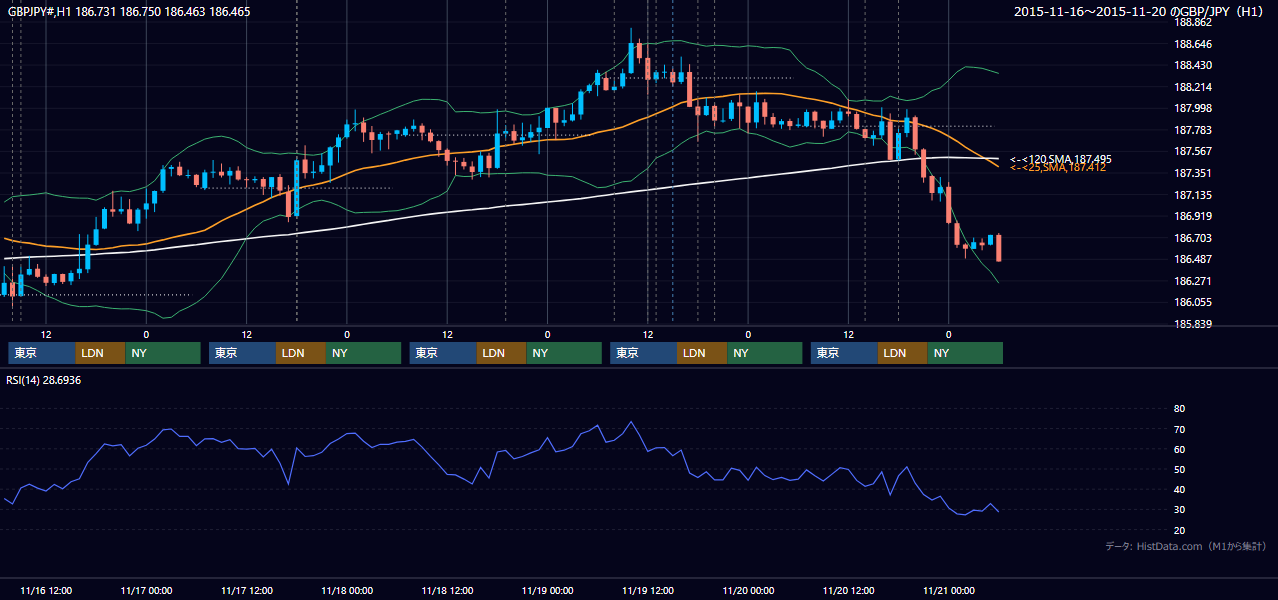This screenshot has height=600, width=1278.
Task: Select the 11/17 00:00 date label
Action: pyautogui.click(x=146, y=591)
